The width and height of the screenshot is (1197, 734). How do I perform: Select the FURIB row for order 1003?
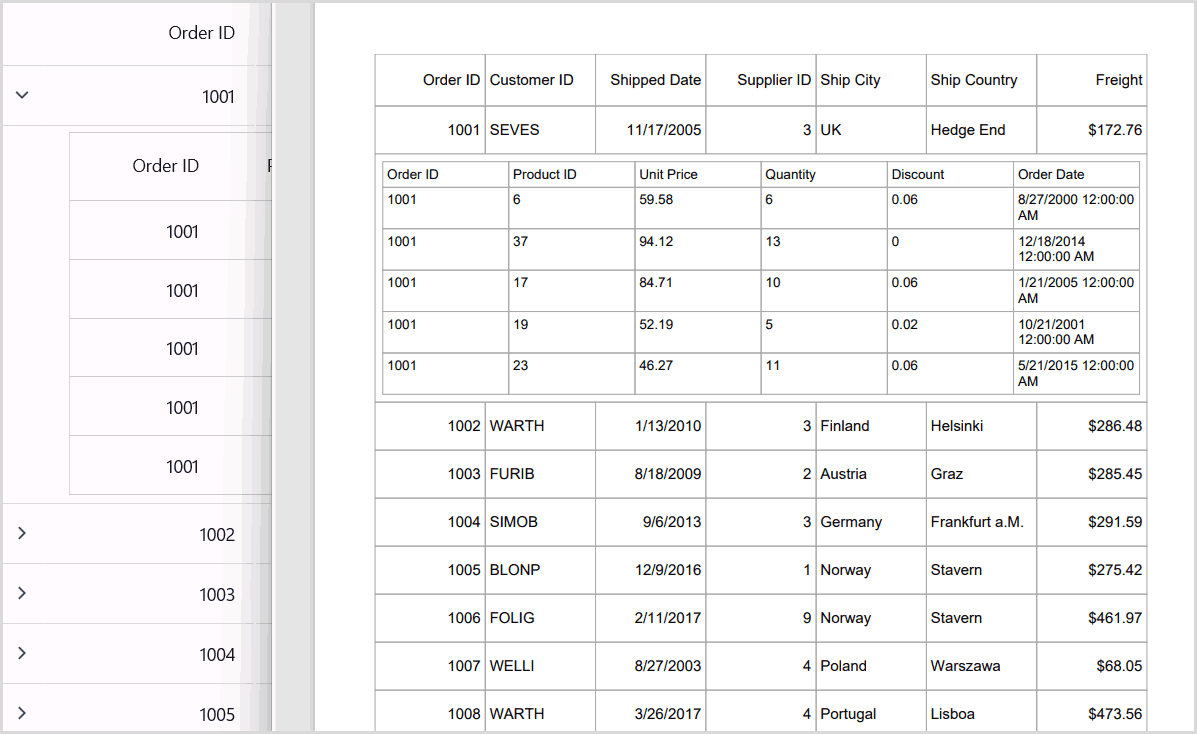[513, 474]
